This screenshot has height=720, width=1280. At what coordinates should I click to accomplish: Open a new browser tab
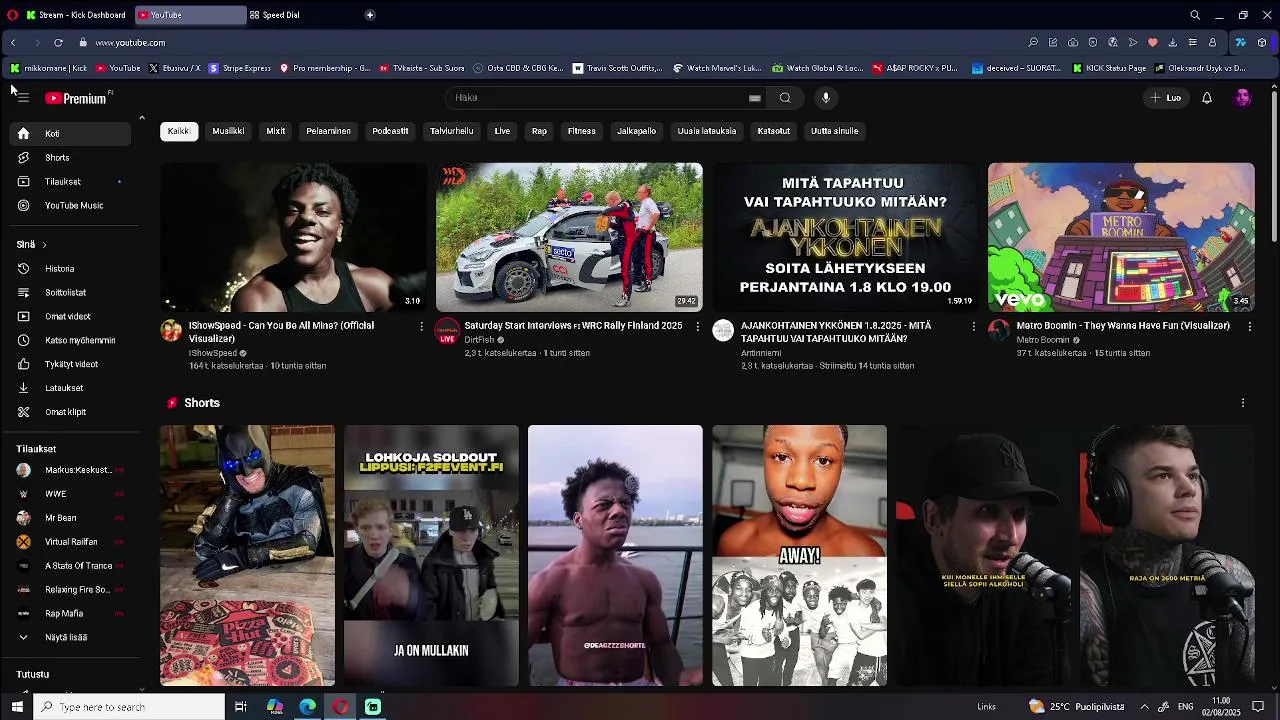370,15
